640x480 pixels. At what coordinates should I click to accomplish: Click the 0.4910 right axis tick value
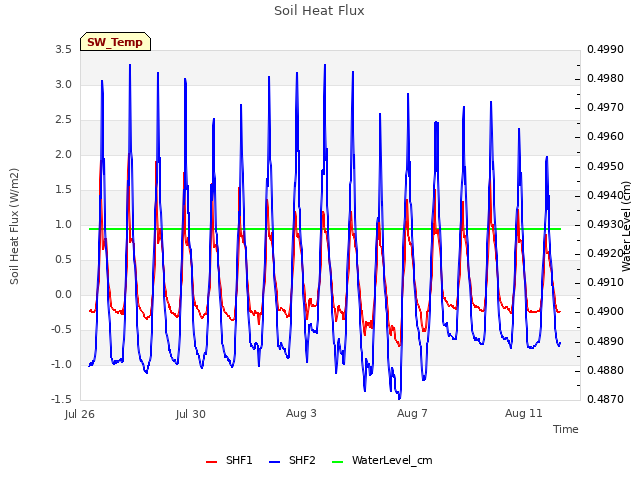click(605, 282)
